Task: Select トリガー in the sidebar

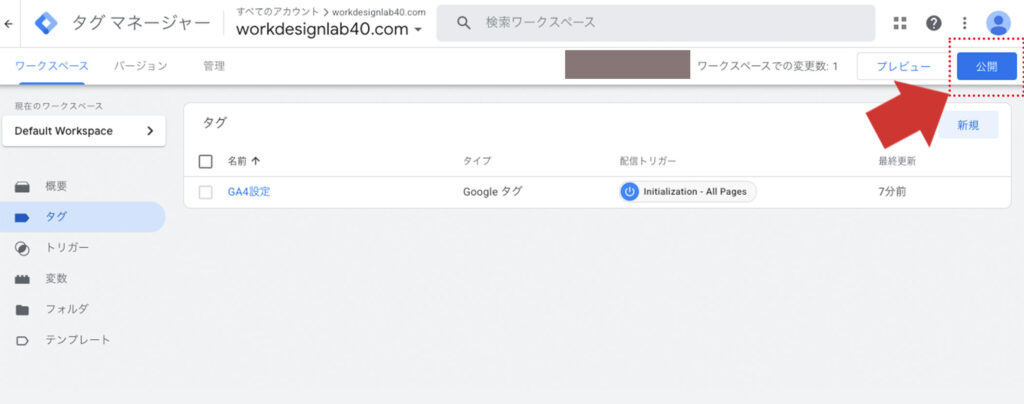Action: (x=67, y=247)
